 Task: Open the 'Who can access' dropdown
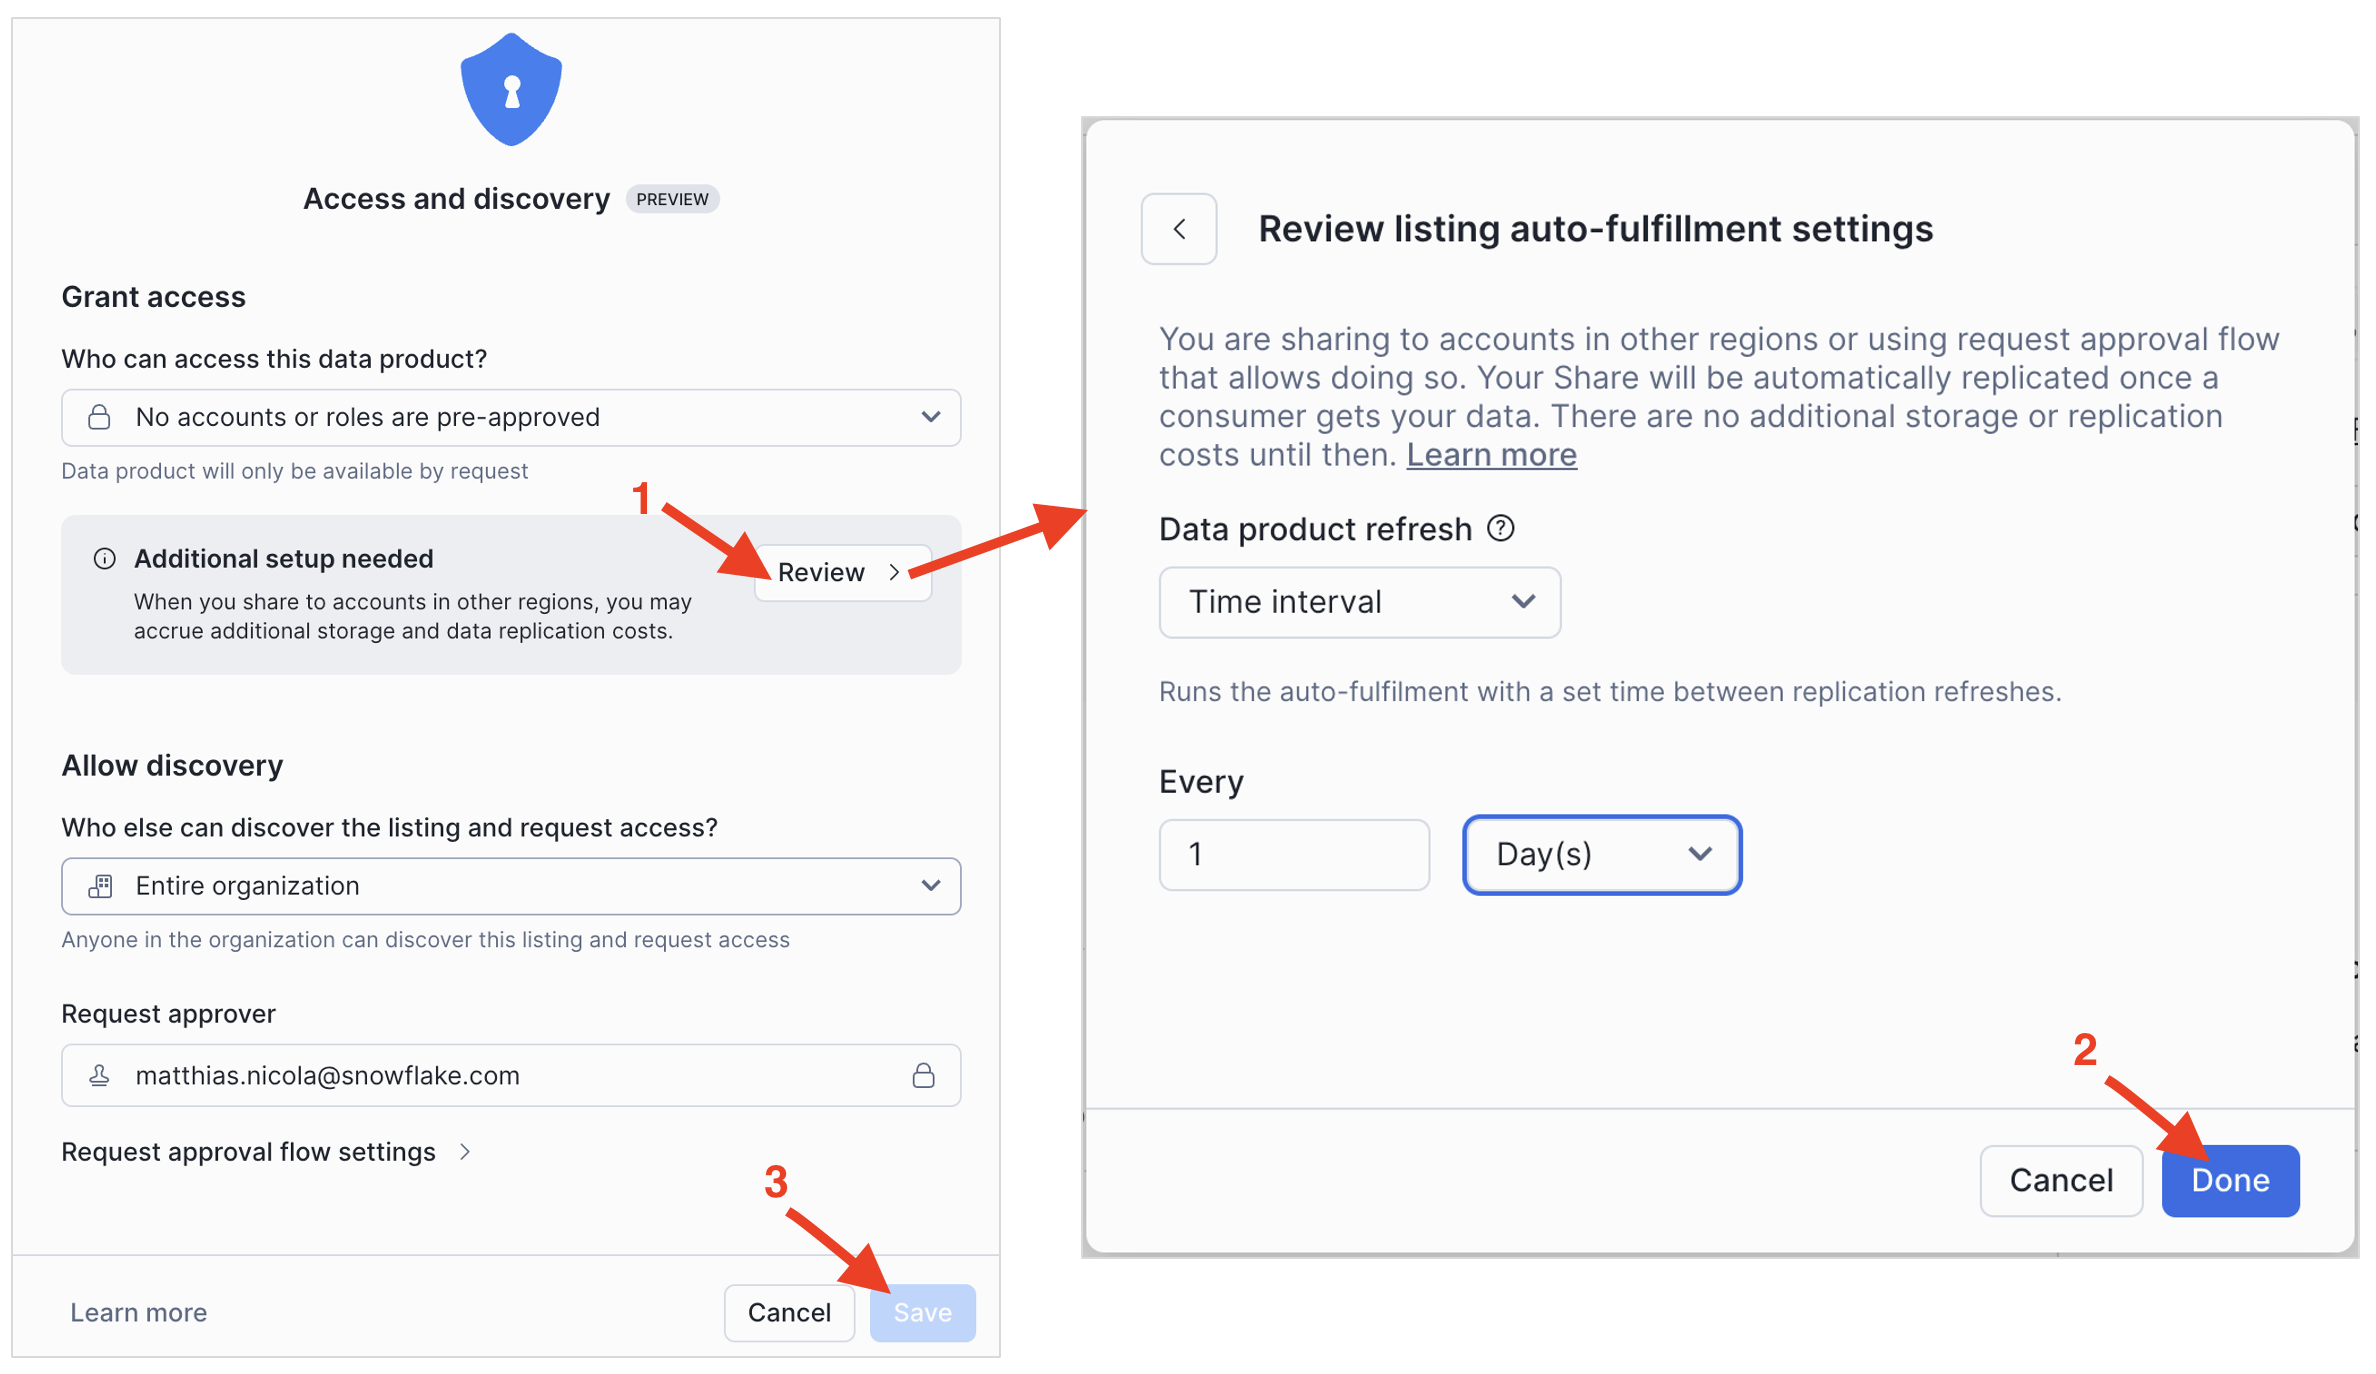pos(511,417)
